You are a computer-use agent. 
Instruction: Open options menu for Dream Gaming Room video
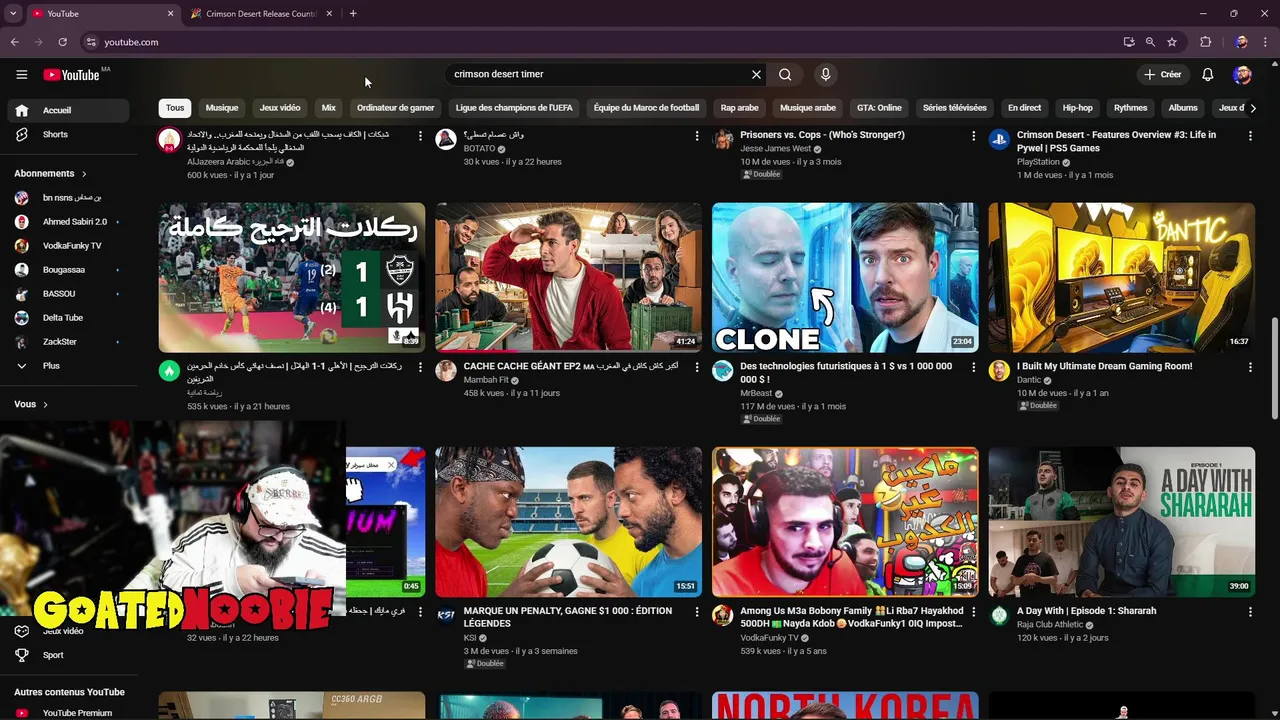pyautogui.click(x=1250, y=368)
